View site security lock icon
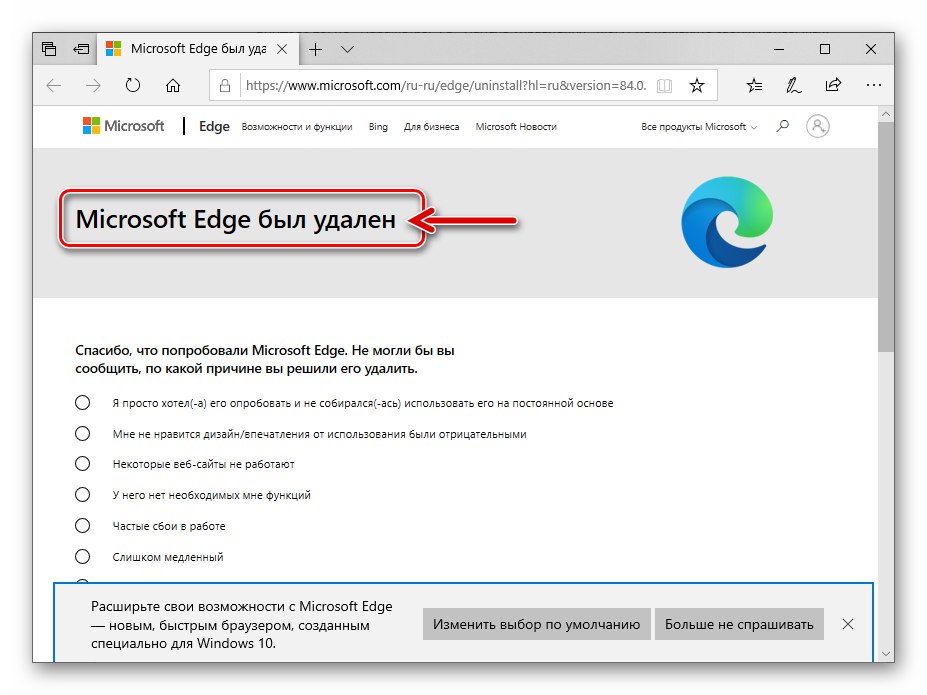This screenshot has width=927, height=695. tap(225, 86)
